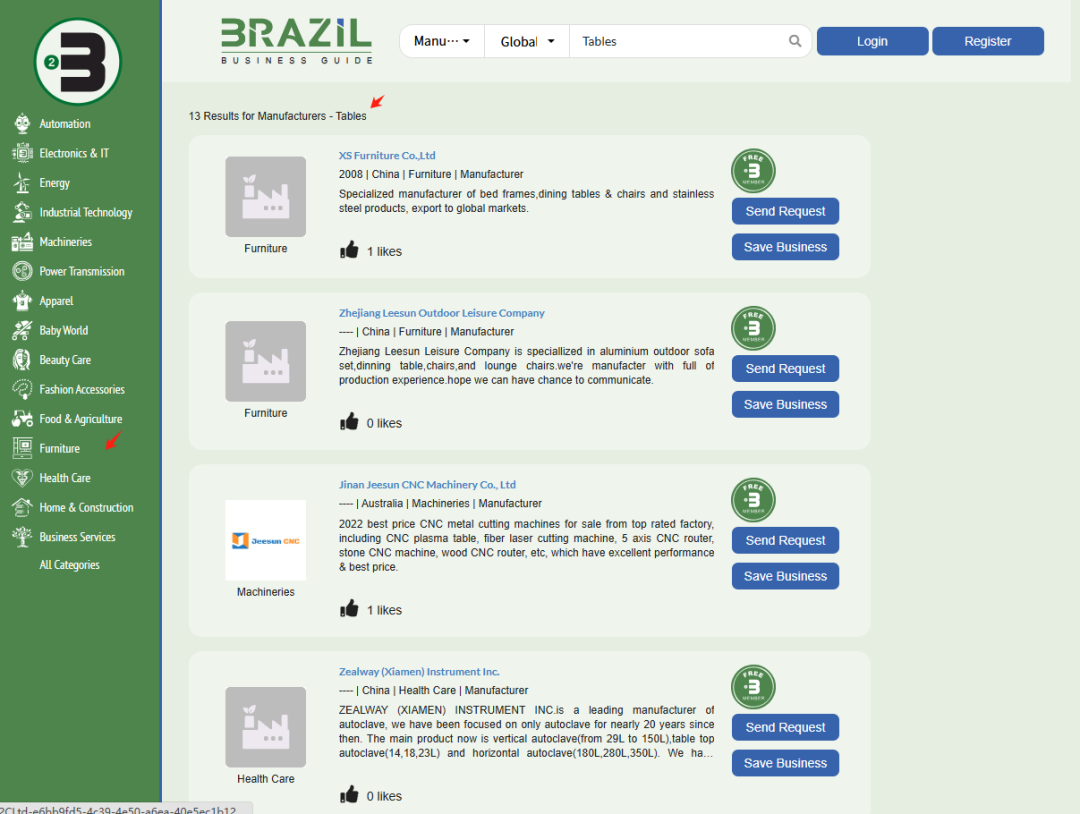This screenshot has width=1080, height=814.
Task: Select Health Care category label in sidebar
Action: [65, 478]
